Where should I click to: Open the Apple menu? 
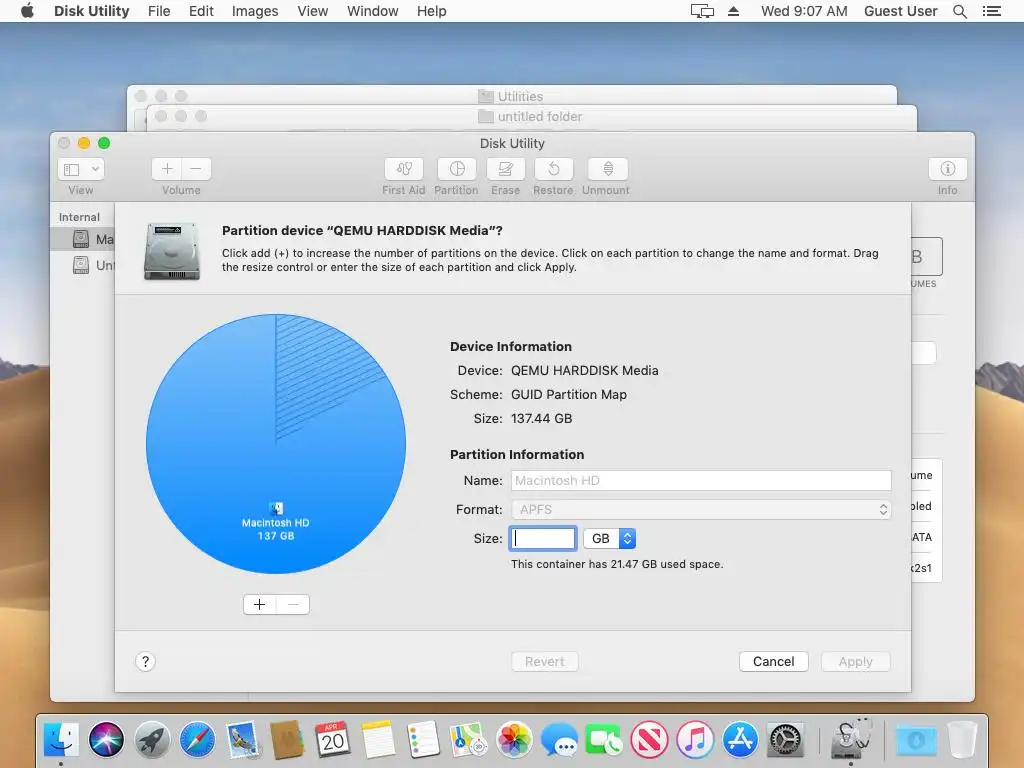[x=27, y=11]
